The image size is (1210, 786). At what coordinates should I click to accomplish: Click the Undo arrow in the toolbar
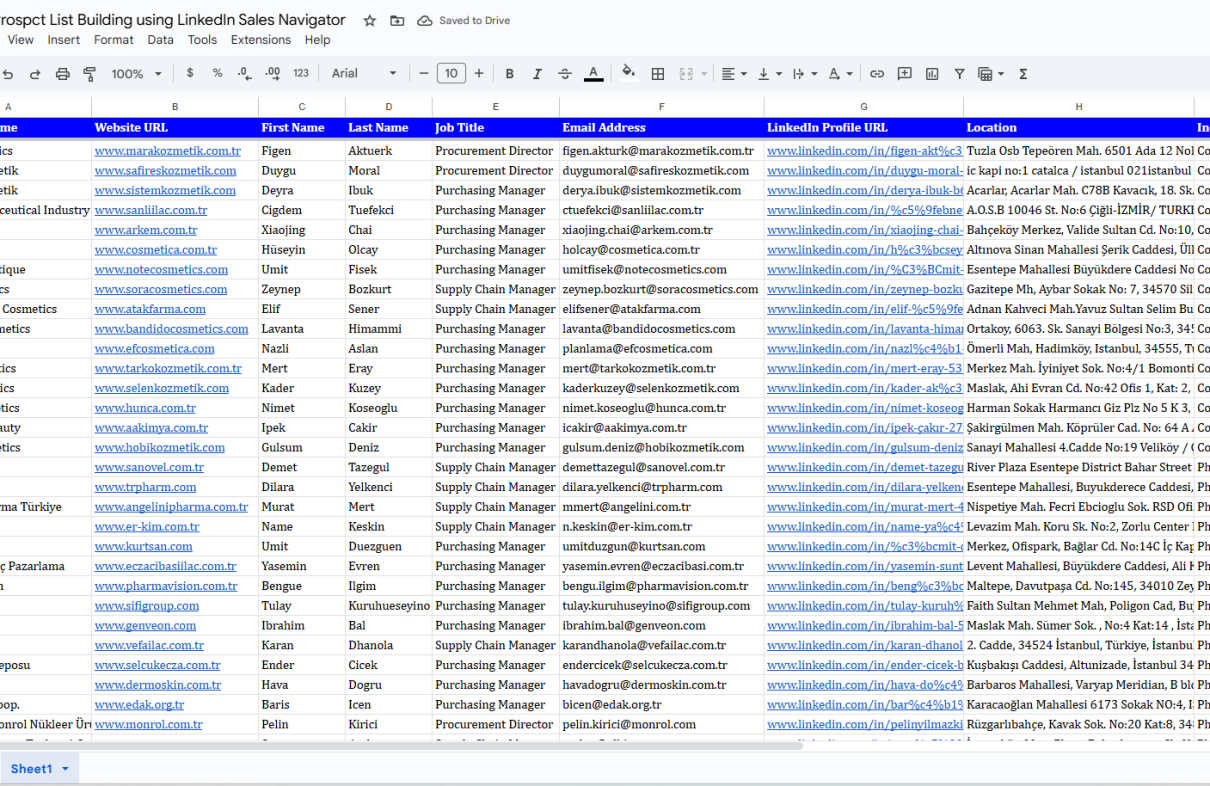tap(8, 74)
